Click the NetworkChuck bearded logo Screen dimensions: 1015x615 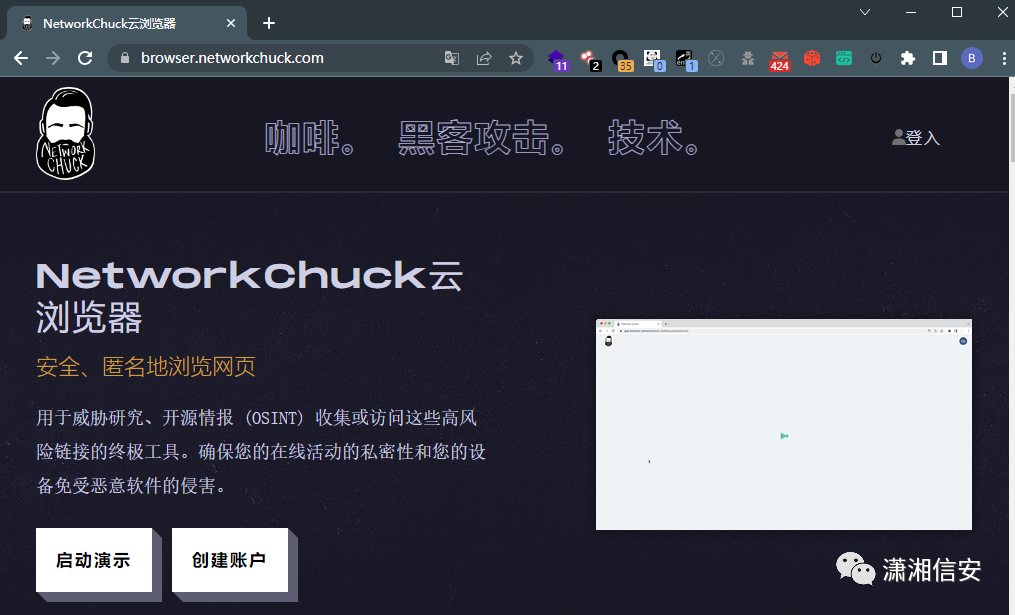65,133
